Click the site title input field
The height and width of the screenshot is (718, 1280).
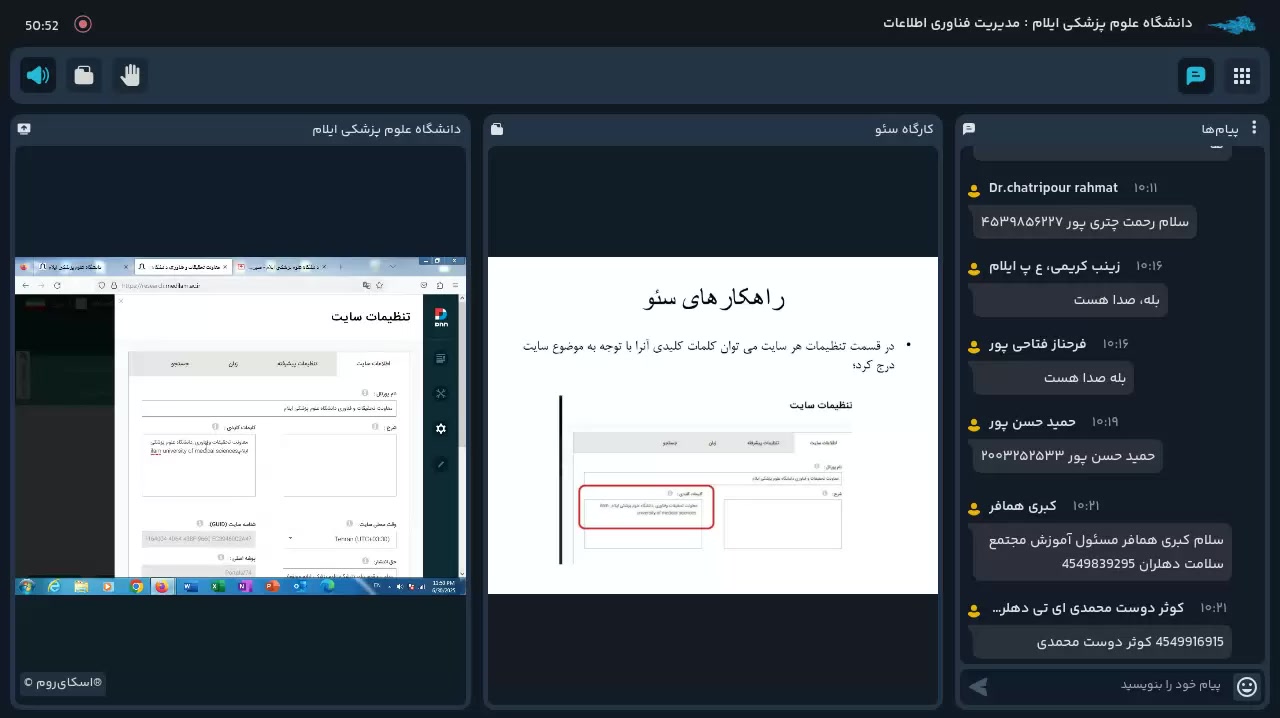tap(269, 409)
